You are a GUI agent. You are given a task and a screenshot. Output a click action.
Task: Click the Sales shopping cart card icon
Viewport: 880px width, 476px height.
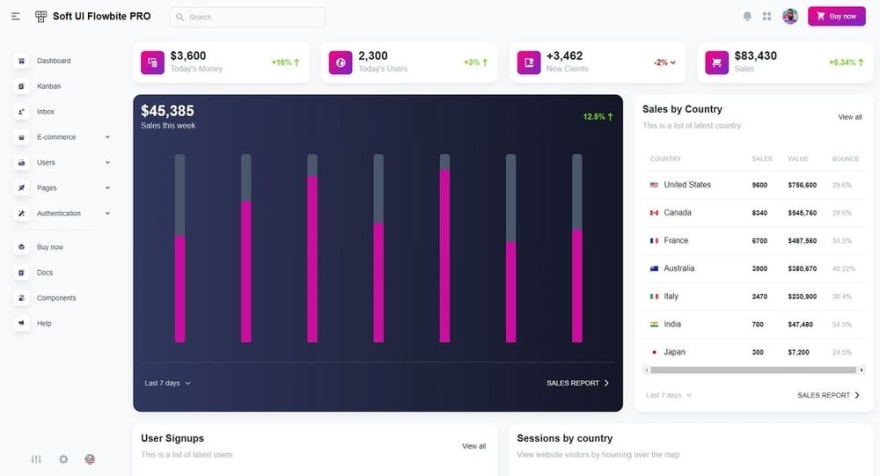click(717, 62)
